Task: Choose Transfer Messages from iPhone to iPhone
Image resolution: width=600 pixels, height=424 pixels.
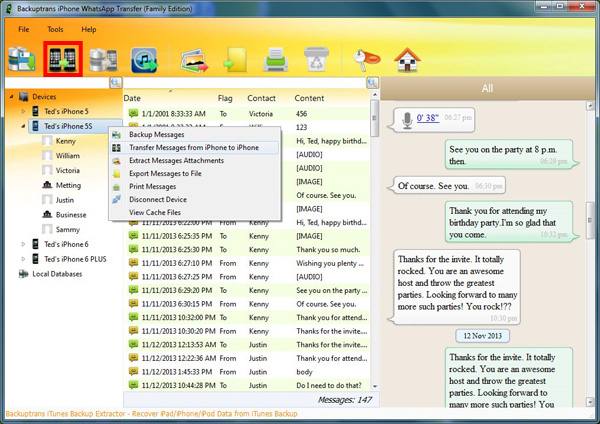Action: [x=195, y=147]
